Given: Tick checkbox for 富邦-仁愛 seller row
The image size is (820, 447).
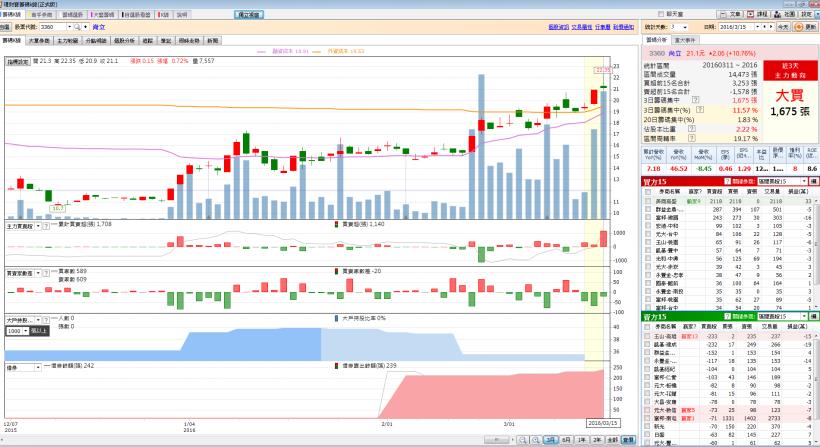Looking at the screenshot, I should (x=648, y=377).
